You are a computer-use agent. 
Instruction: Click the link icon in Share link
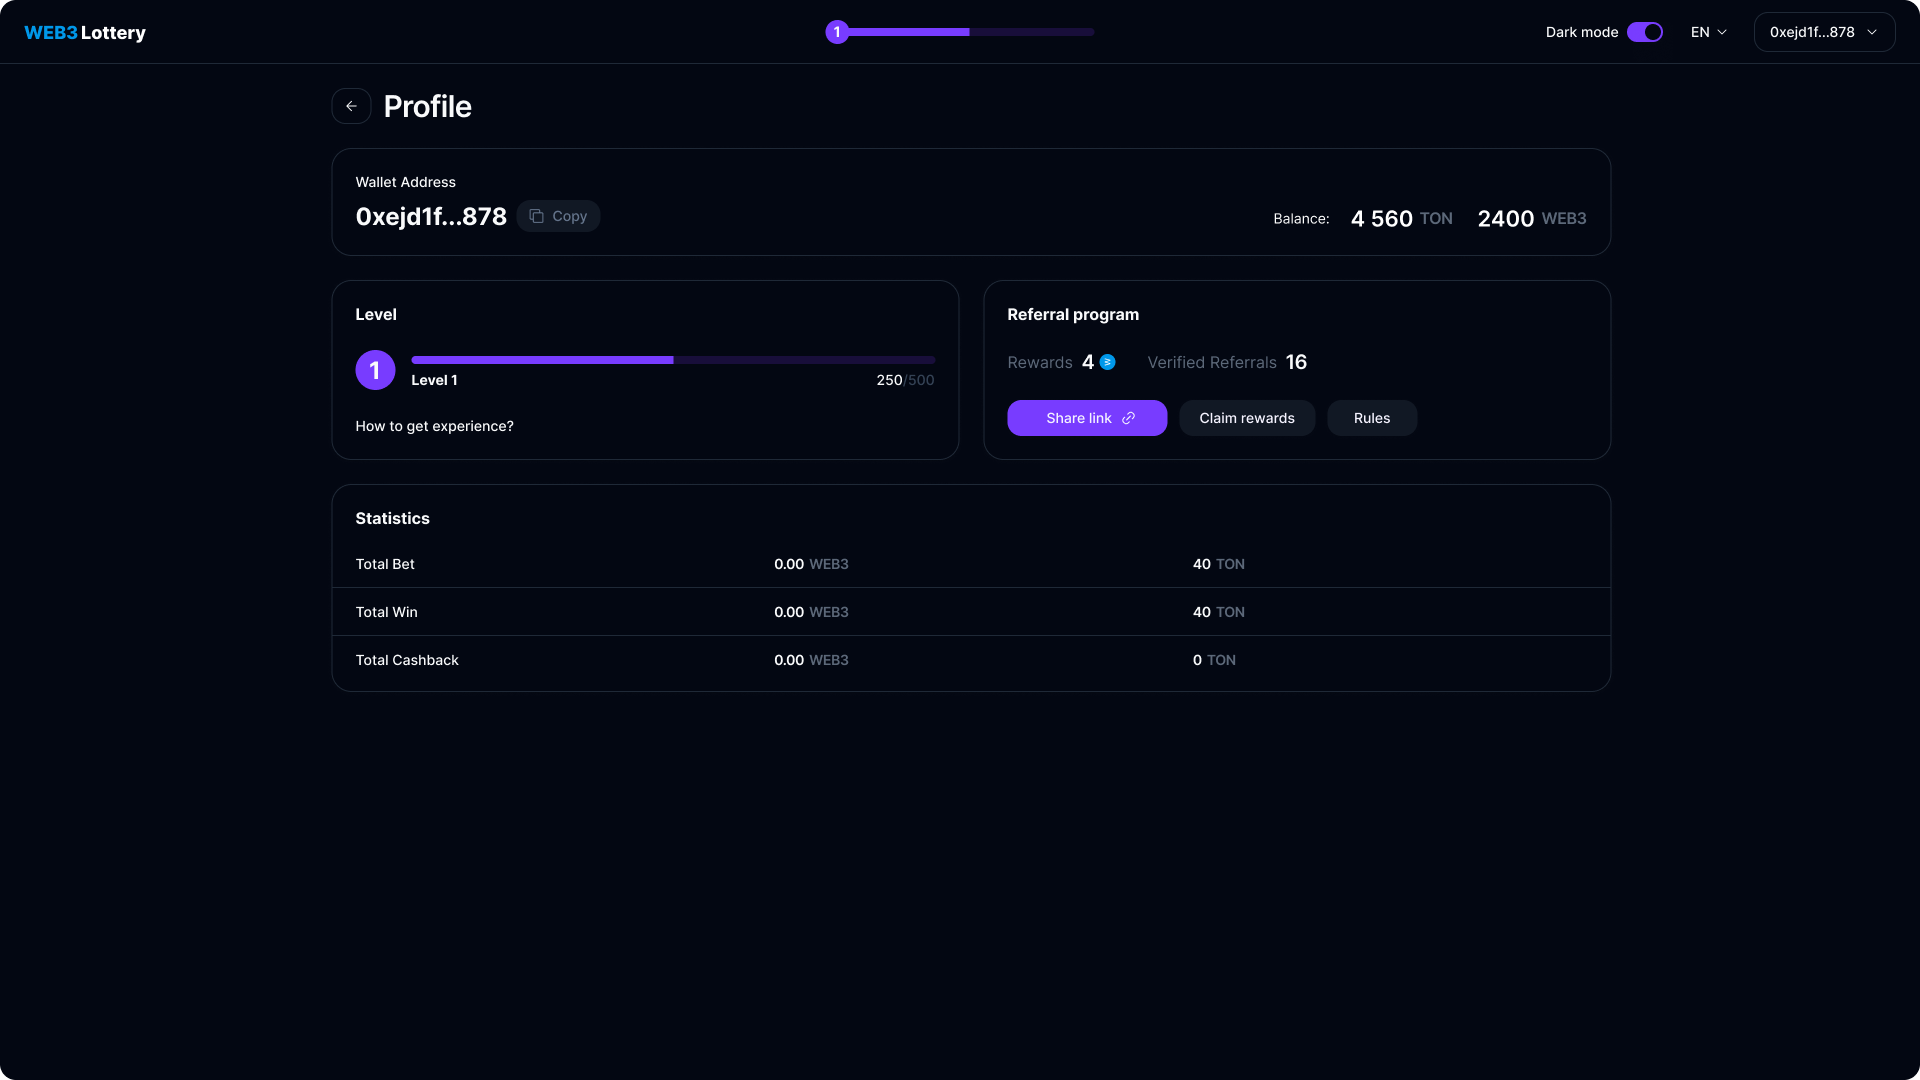[1129, 418]
